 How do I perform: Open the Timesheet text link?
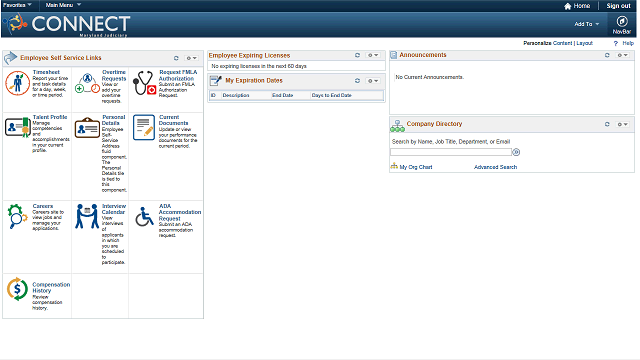pos(46,72)
